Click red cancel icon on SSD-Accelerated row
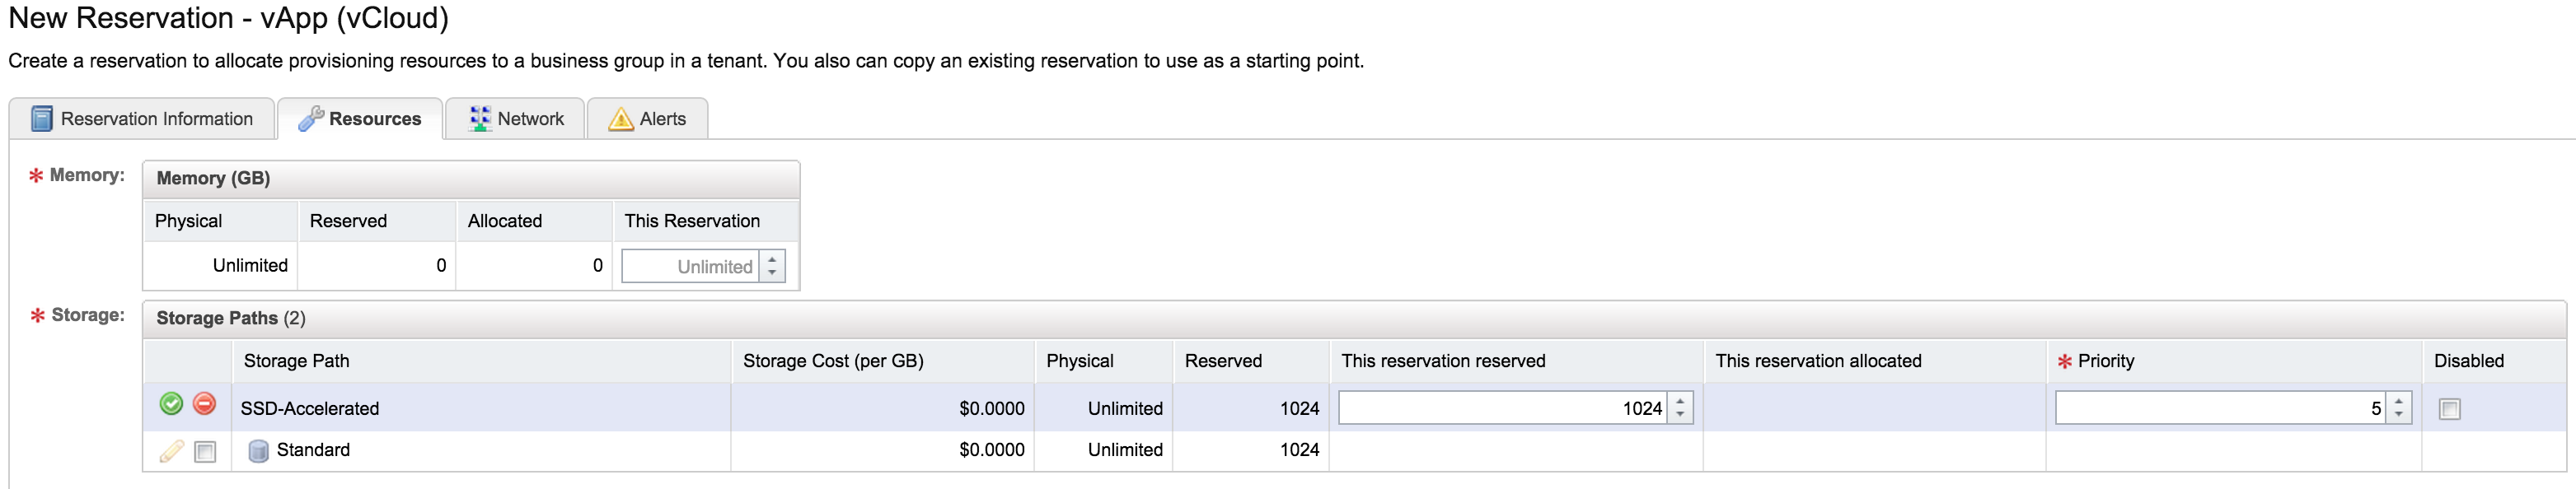The height and width of the screenshot is (489, 2576). (x=204, y=404)
